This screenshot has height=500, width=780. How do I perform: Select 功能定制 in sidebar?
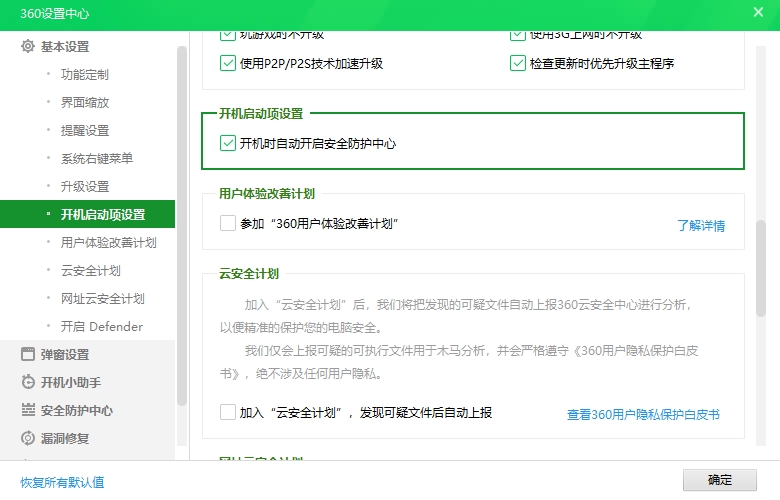click(85, 75)
